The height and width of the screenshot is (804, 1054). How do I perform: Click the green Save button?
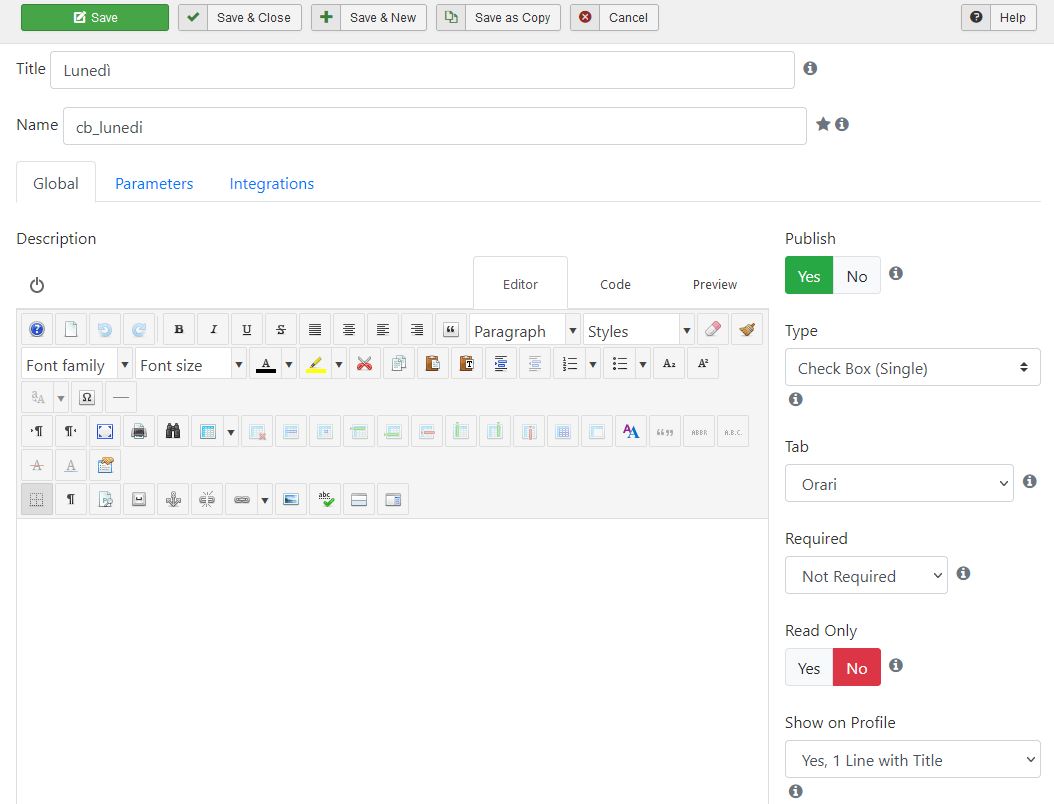pyautogui.click(x=95, y=17)
